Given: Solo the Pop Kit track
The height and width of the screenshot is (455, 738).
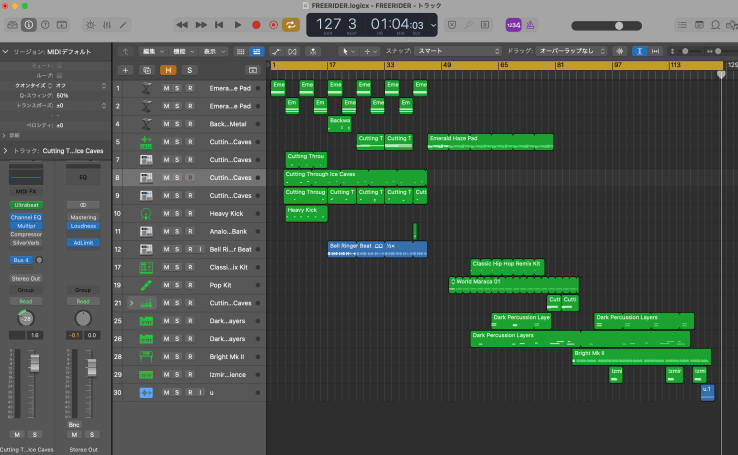Looking at the screenshot, I should point(178,285).
